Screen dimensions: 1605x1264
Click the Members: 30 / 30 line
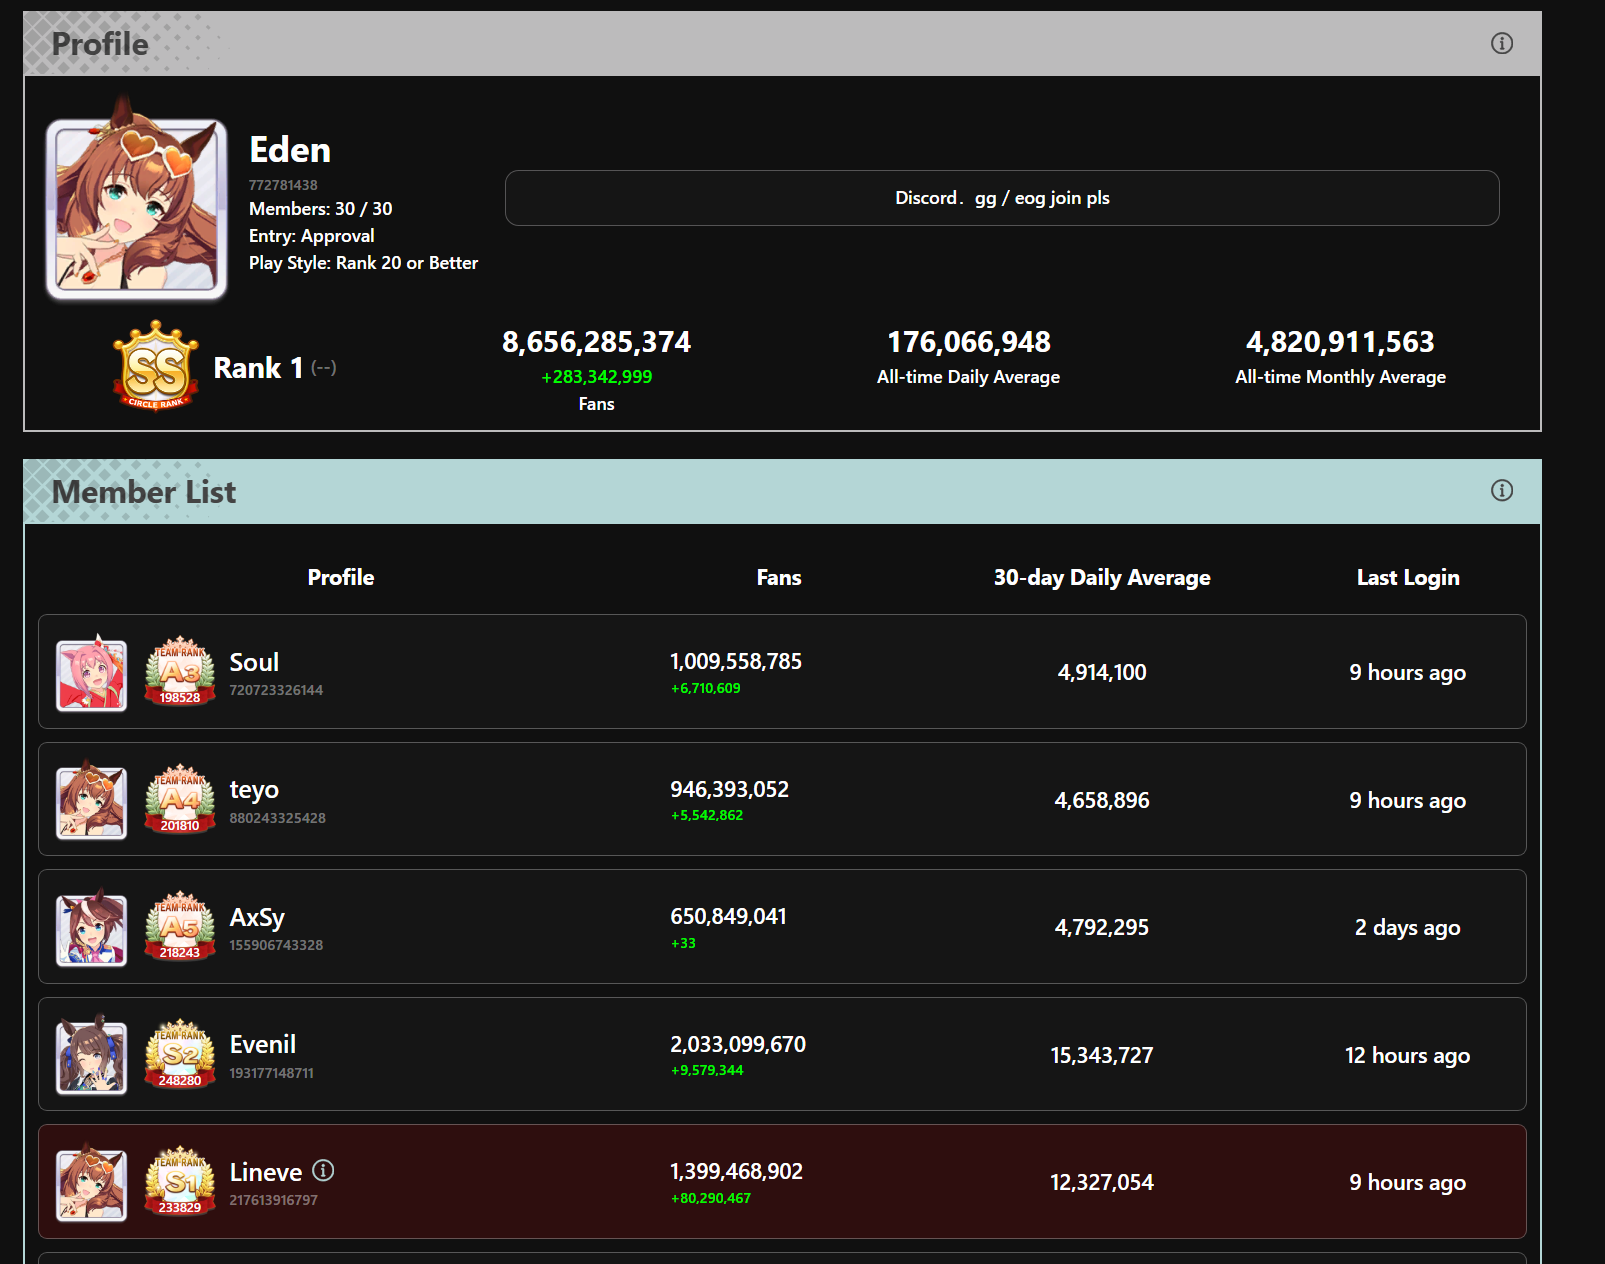[320, 209]
